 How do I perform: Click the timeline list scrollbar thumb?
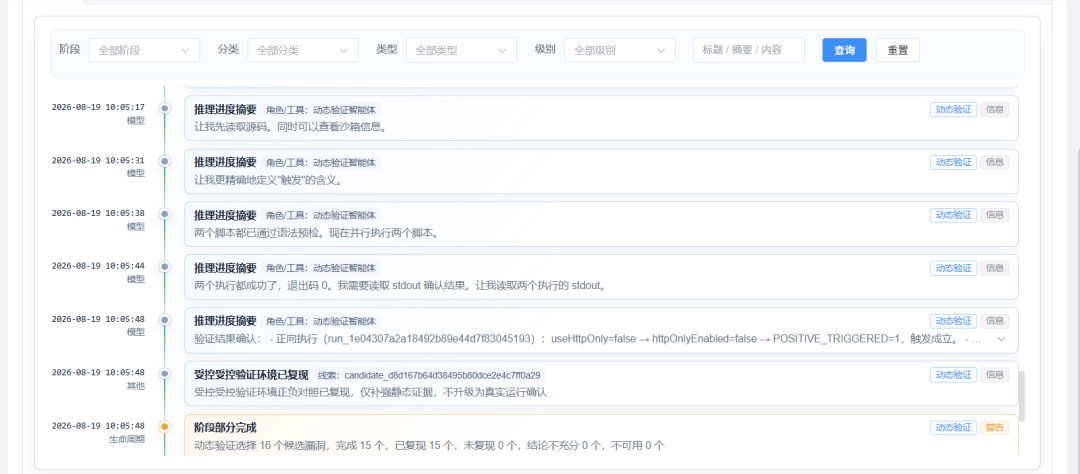click(x=1021, y=396)
